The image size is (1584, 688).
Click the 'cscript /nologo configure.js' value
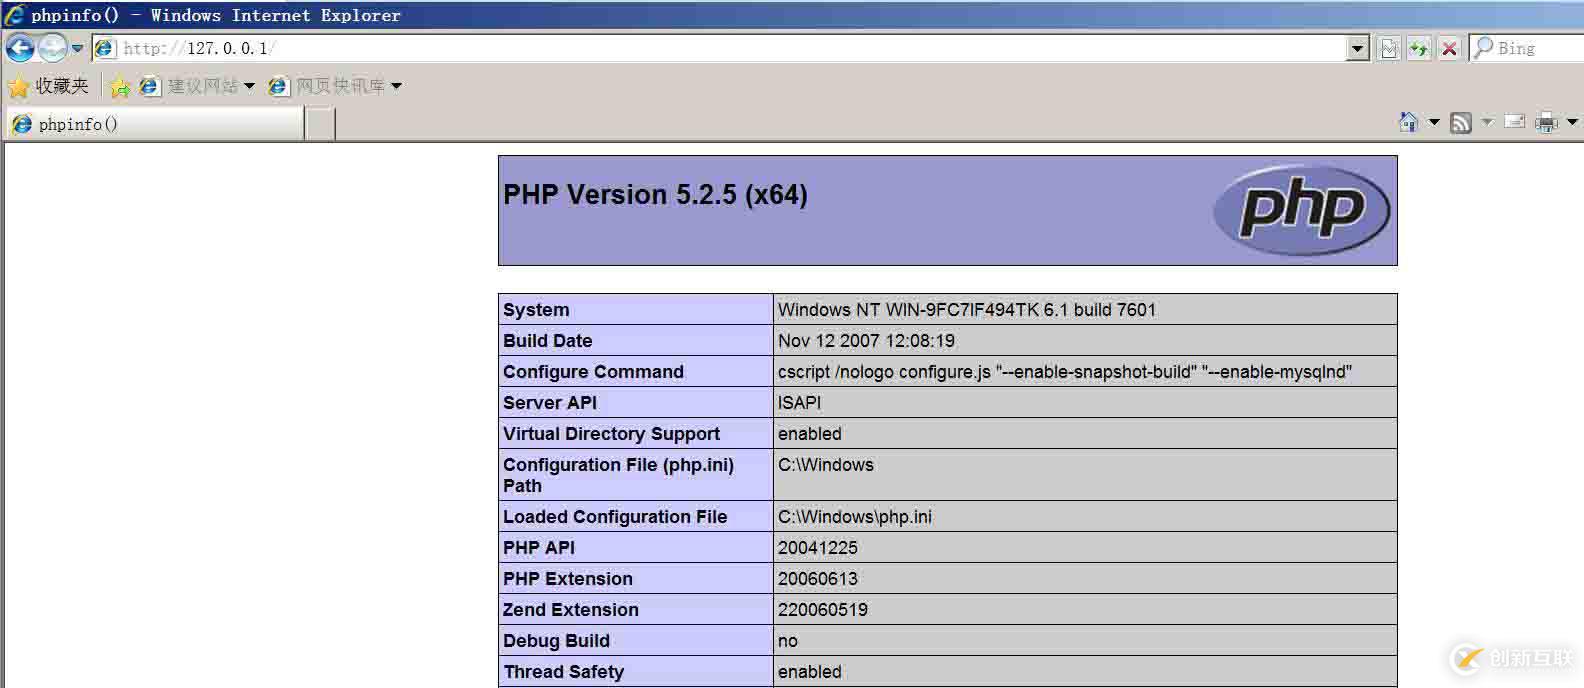coord(1065,372)
